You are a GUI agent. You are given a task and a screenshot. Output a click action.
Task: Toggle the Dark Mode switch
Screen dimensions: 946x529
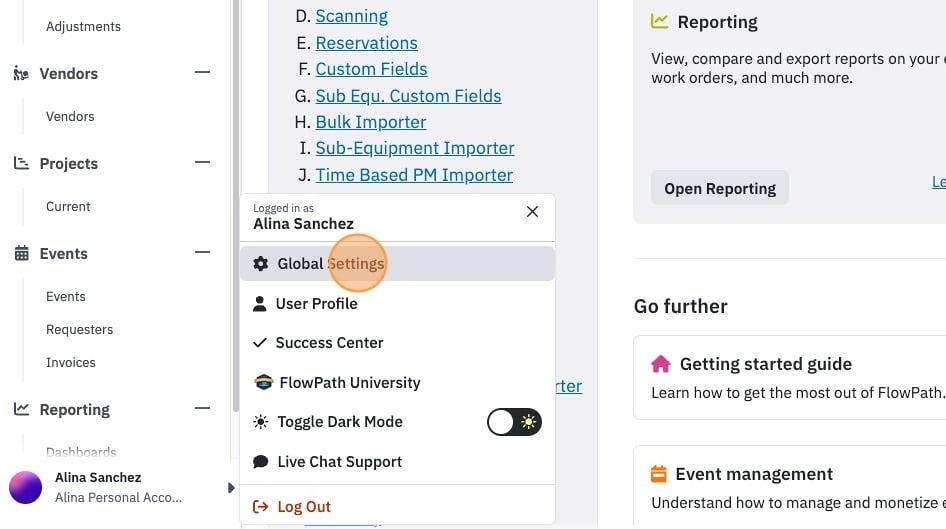[514, 422]
